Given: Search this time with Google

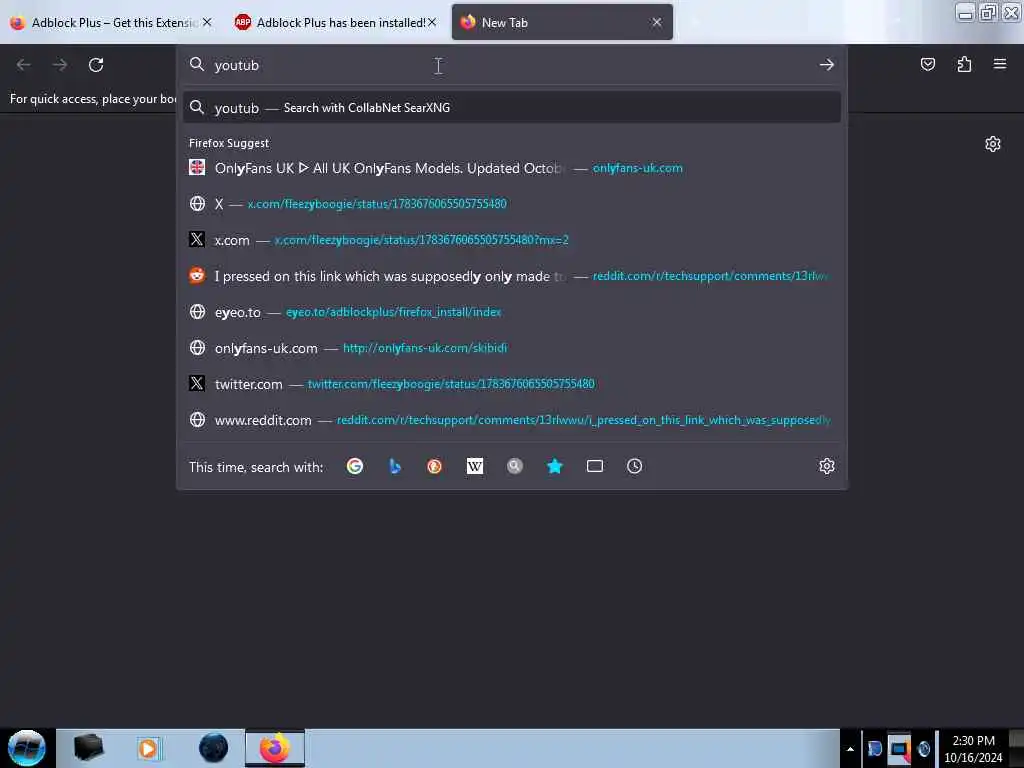Looking at the screenshot, I should point(355,466).
